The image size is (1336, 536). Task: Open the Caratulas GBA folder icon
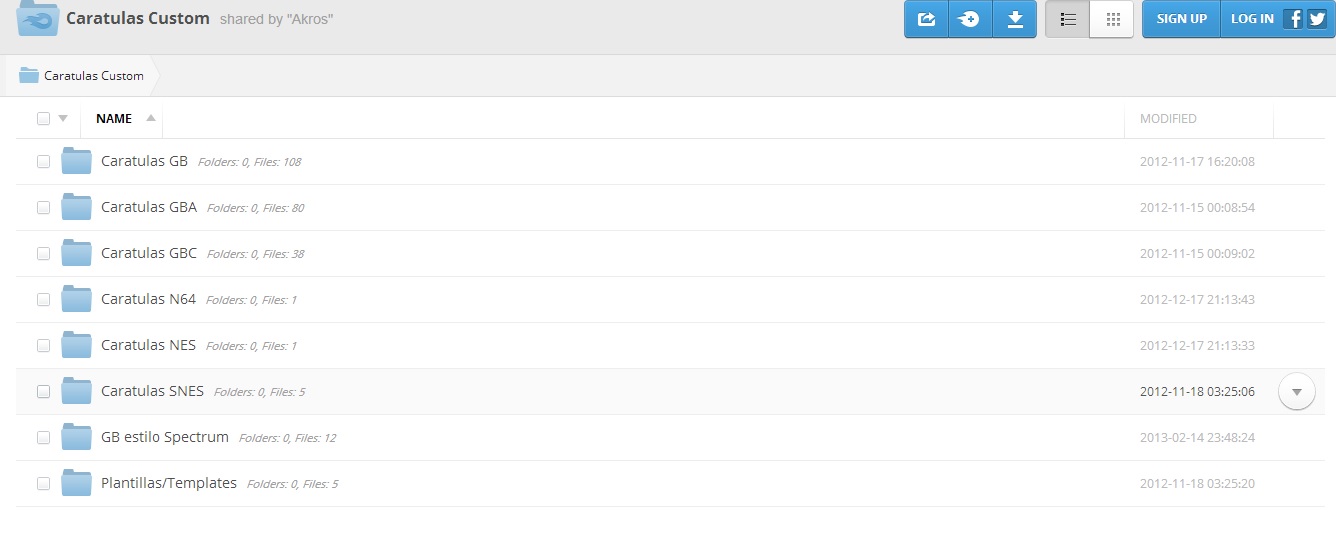pyautogui.click(x=77, y=207)
